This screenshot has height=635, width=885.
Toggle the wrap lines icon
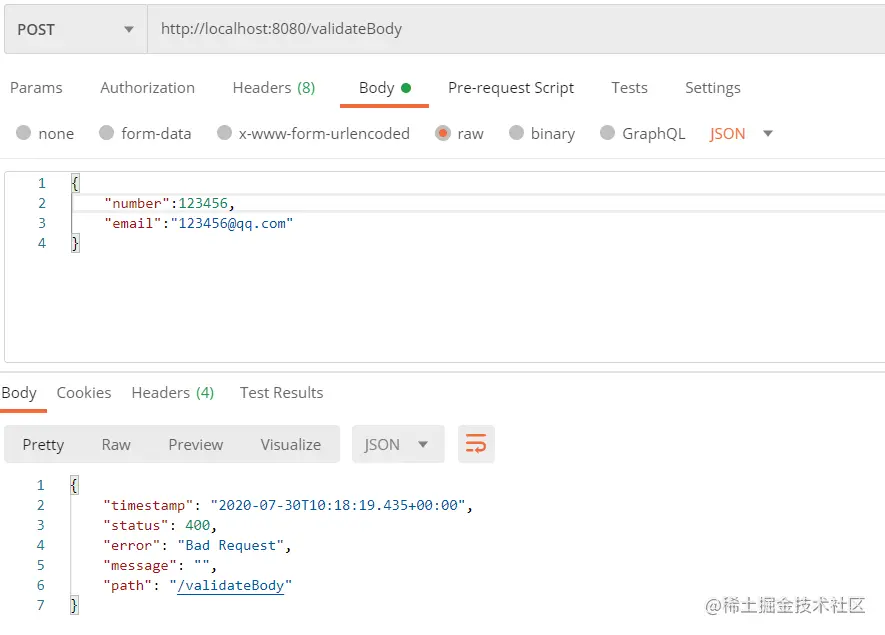pos(476,444)
